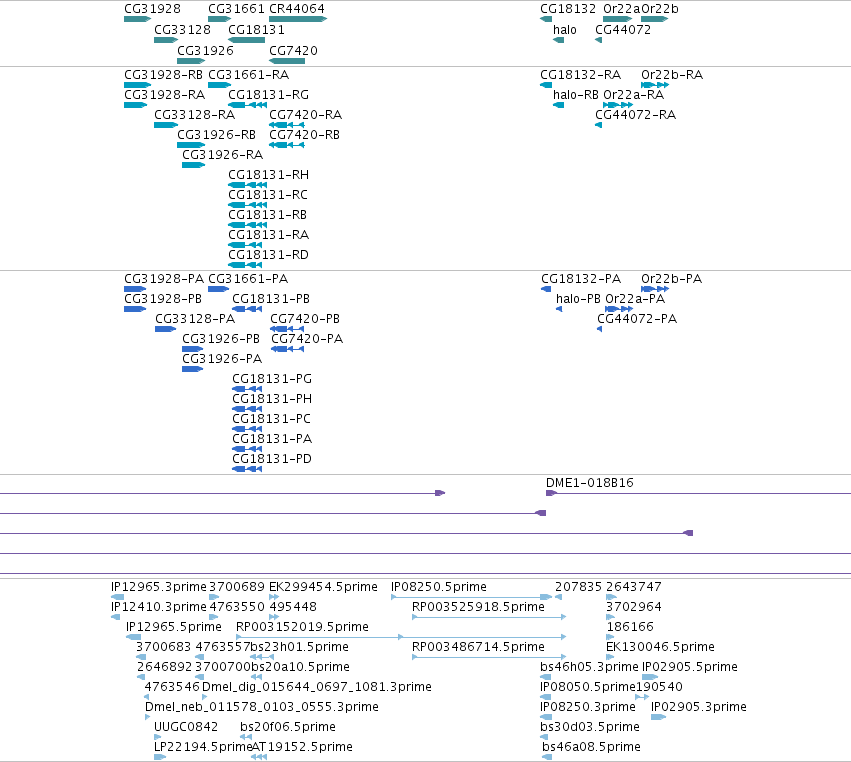This screenshot has width=851, height=762.
Task: Select the IP12965.3prime EST label
Action: (x=158, y=587)
